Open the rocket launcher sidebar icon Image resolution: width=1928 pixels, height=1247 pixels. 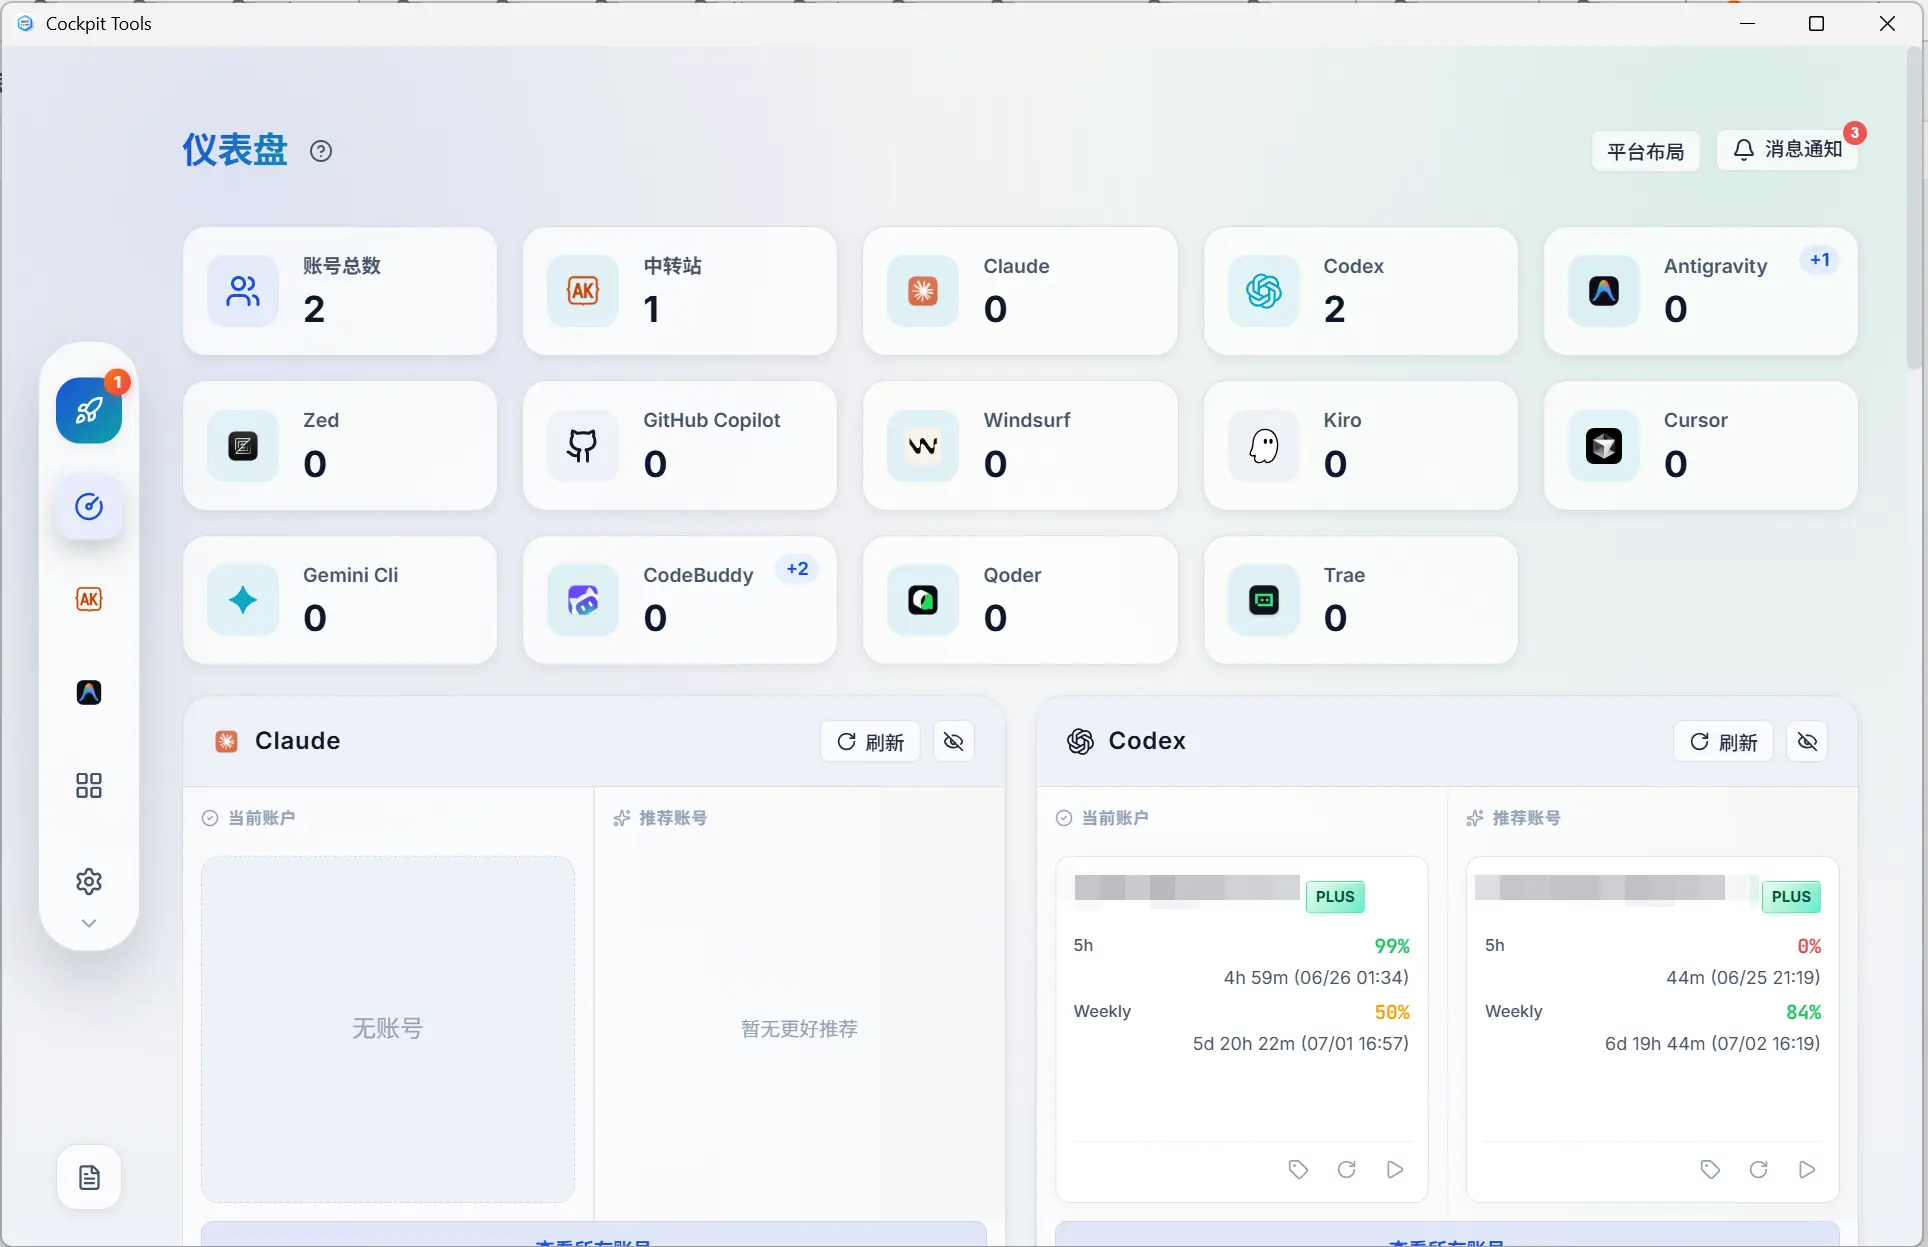point(89,410)
